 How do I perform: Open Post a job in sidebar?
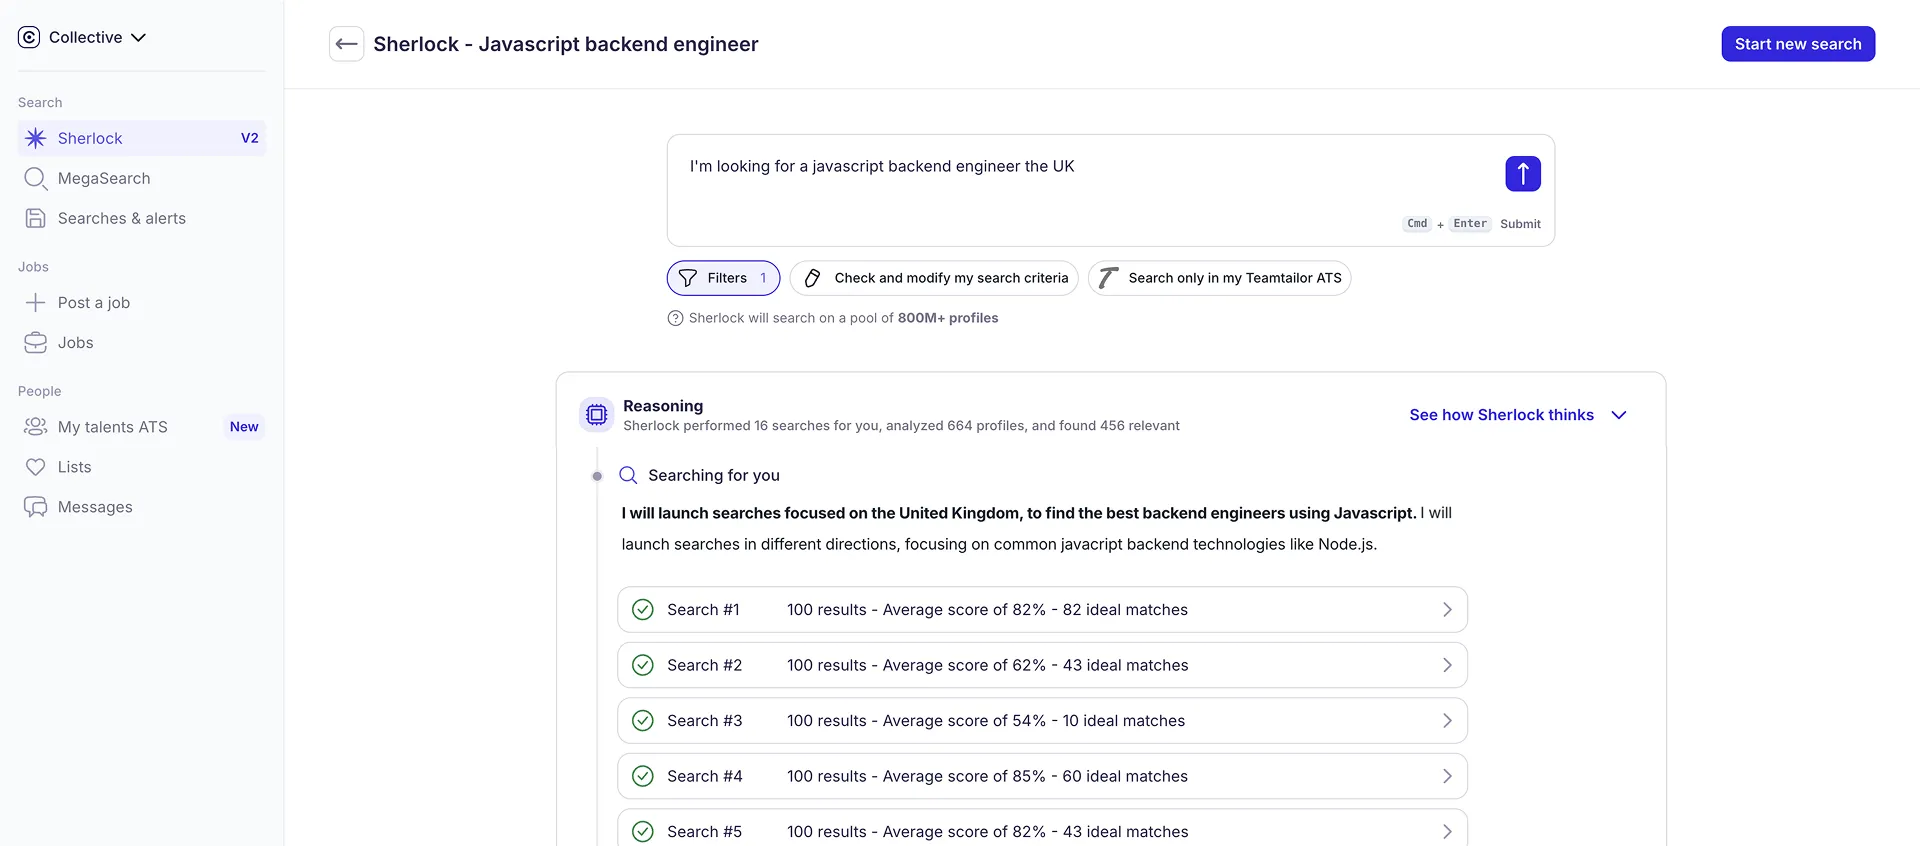click(x=142, y=302)
